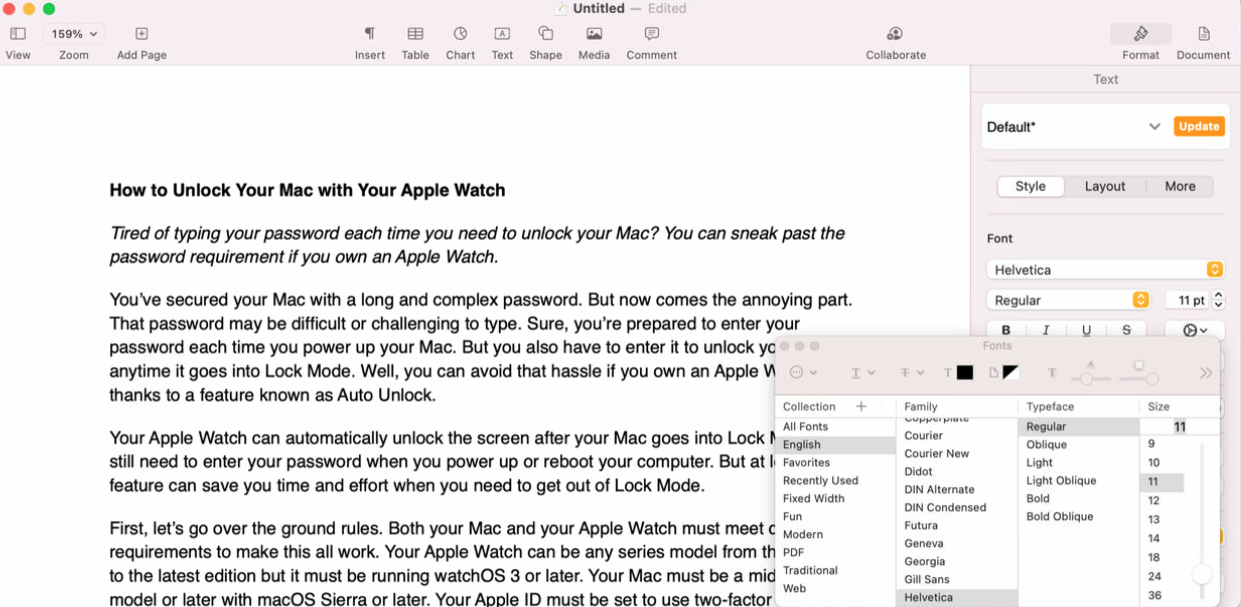1241x607 pixels.
Task: Open the Helvetica font family dropdown
Action: click(1105, 269)
